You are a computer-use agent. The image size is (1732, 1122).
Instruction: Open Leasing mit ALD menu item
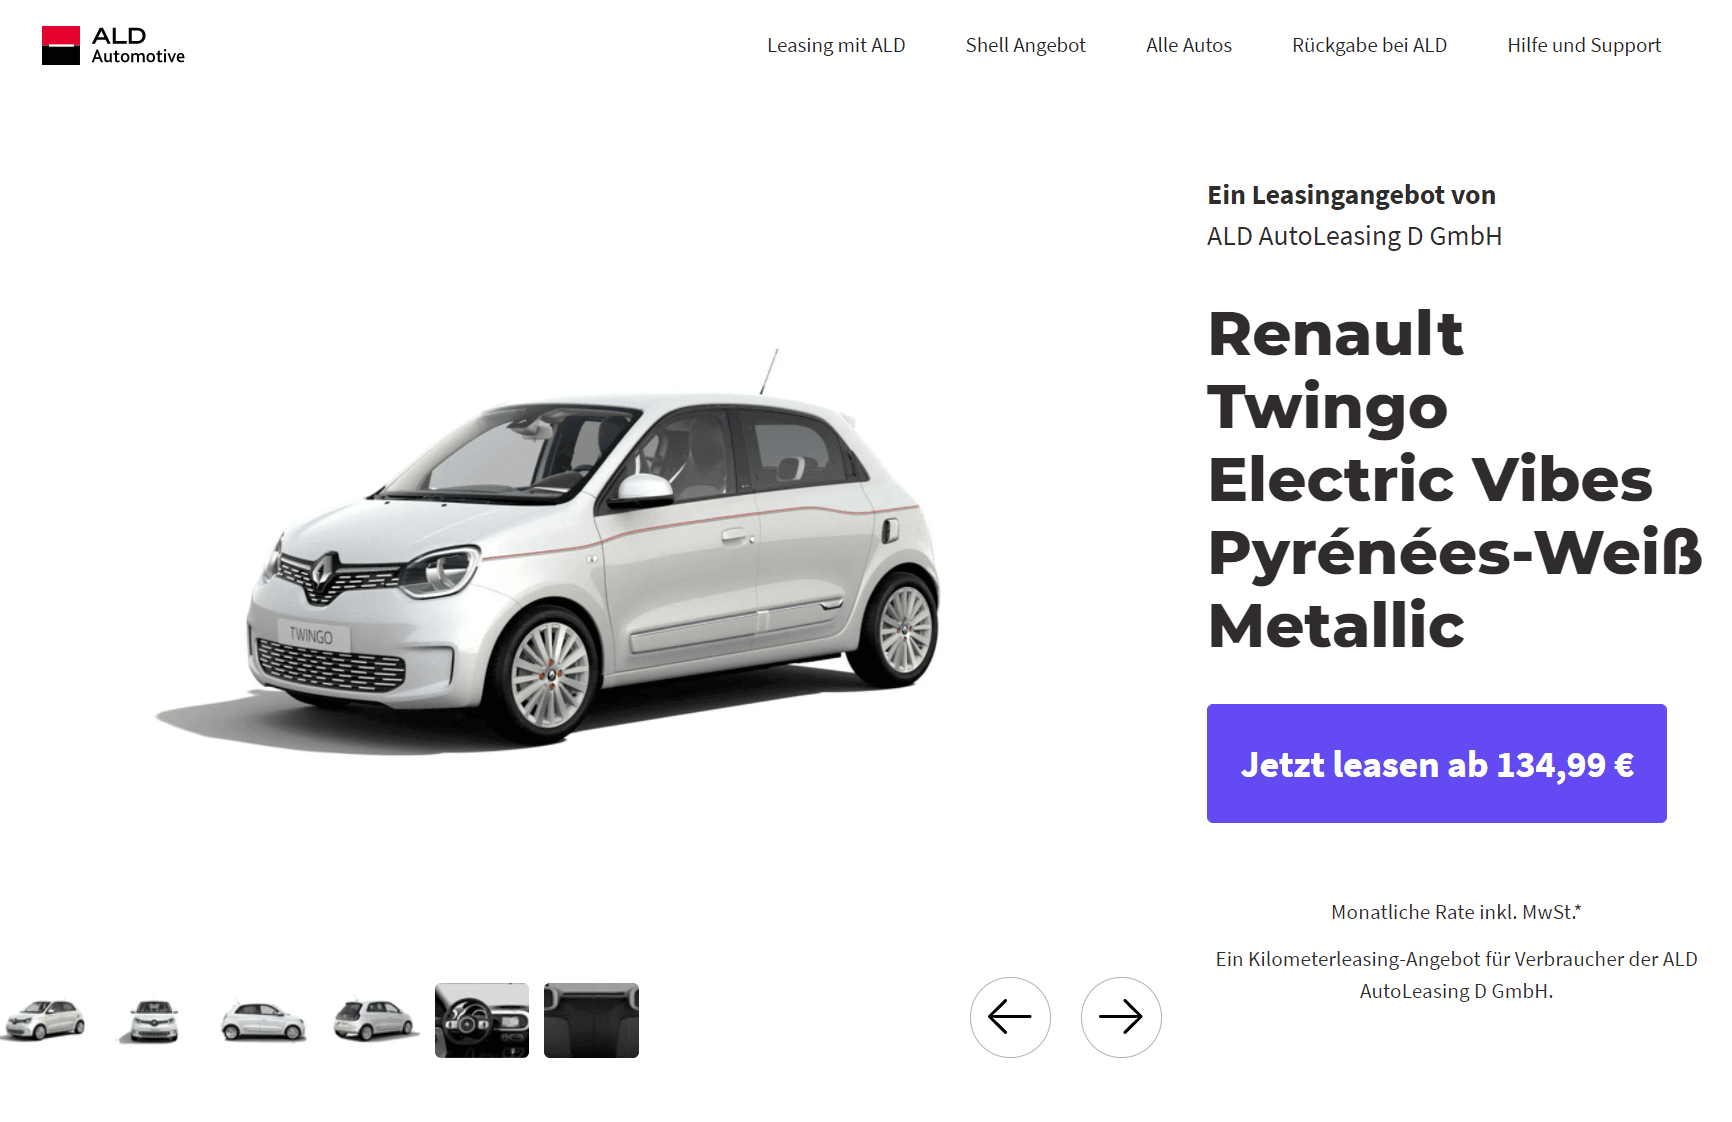[x=836, y=45]
